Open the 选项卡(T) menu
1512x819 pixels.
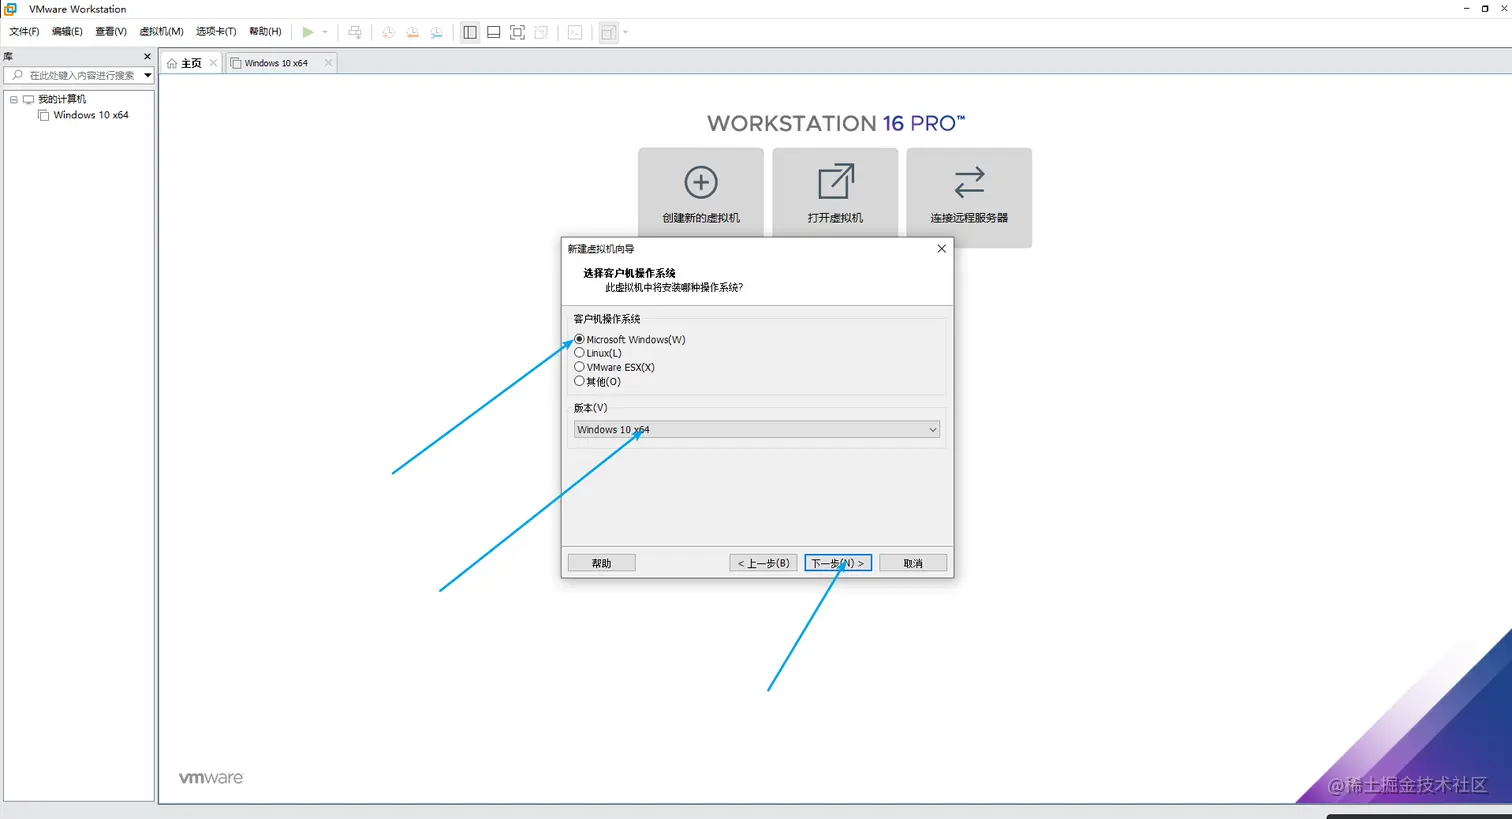(x=216, y=32)
